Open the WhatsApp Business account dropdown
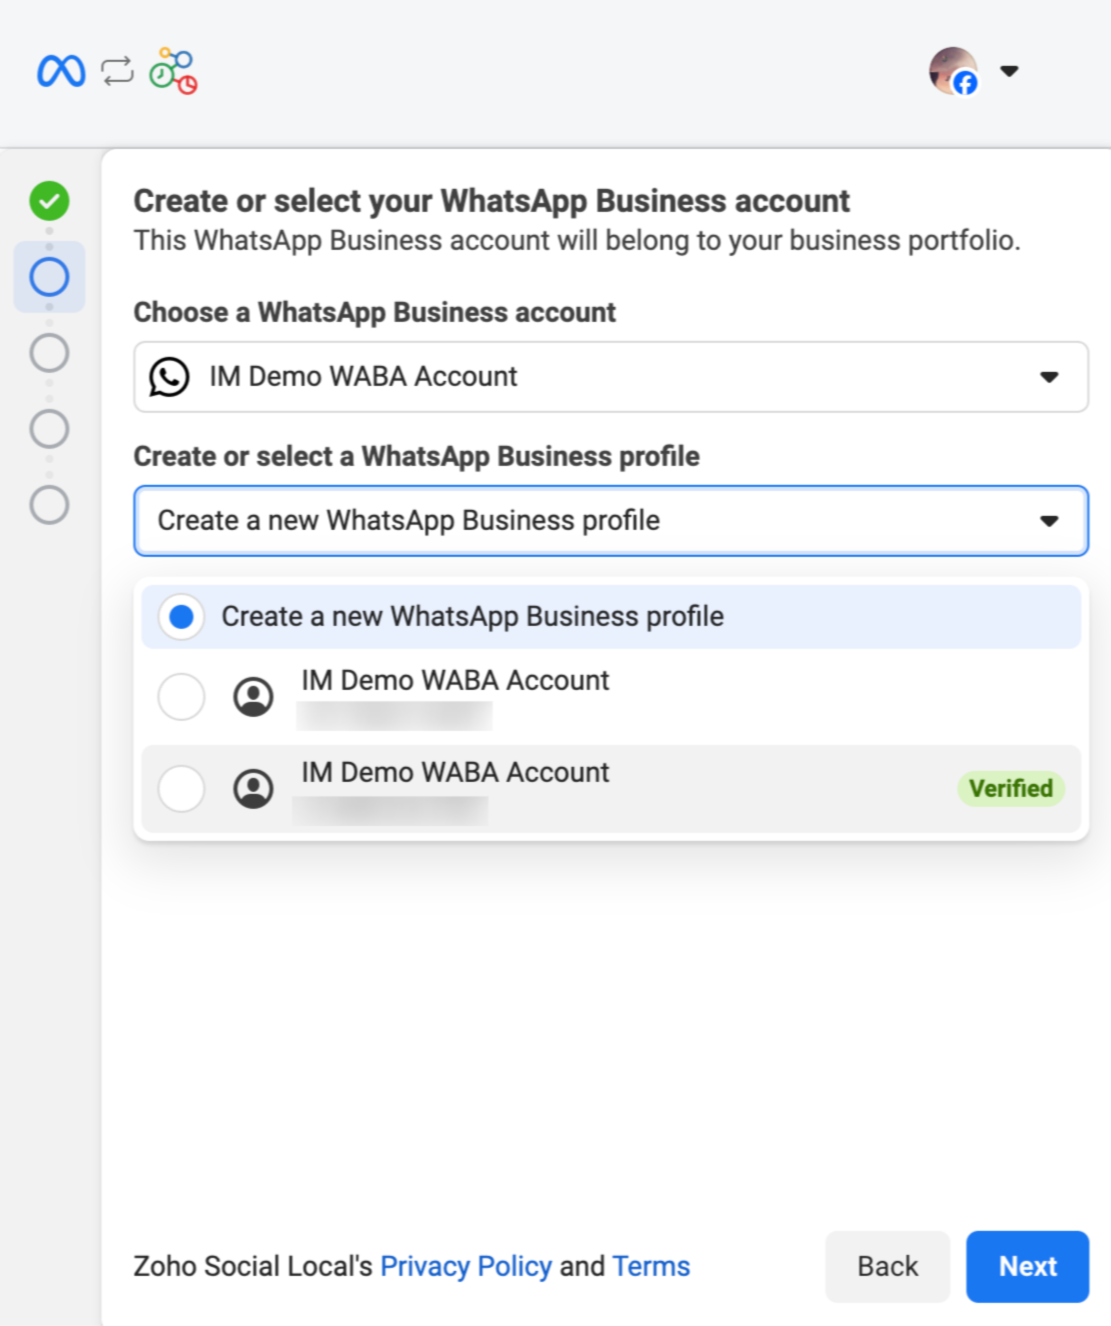The height and width of the screenshot is (1326, 1111). point(1048,377)
